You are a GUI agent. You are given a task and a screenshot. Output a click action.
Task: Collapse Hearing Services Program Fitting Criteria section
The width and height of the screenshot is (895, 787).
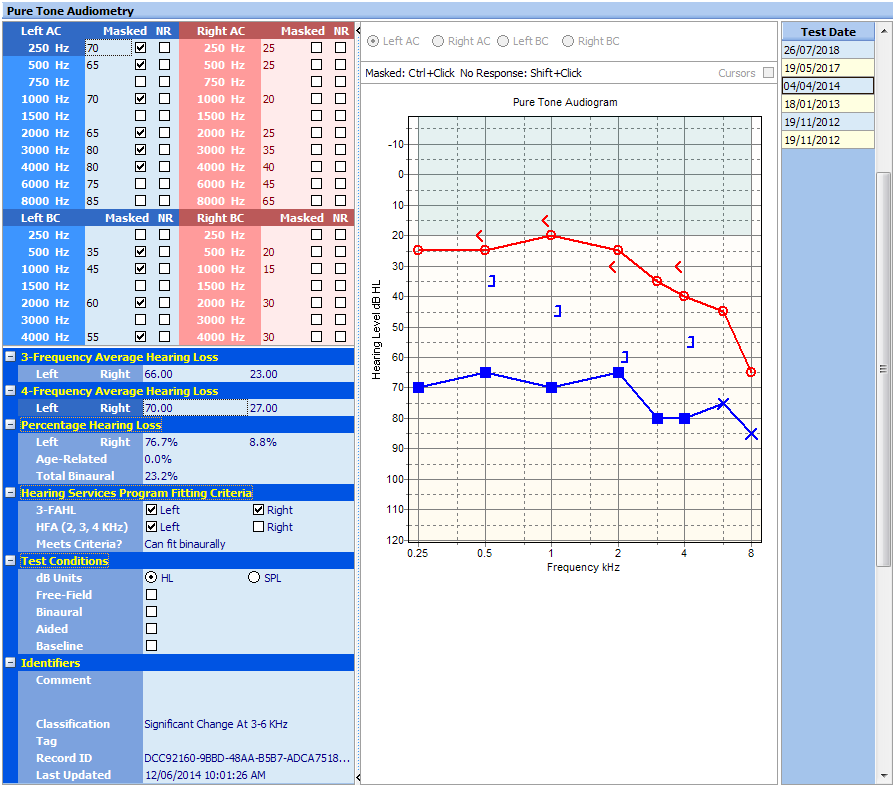10,493
